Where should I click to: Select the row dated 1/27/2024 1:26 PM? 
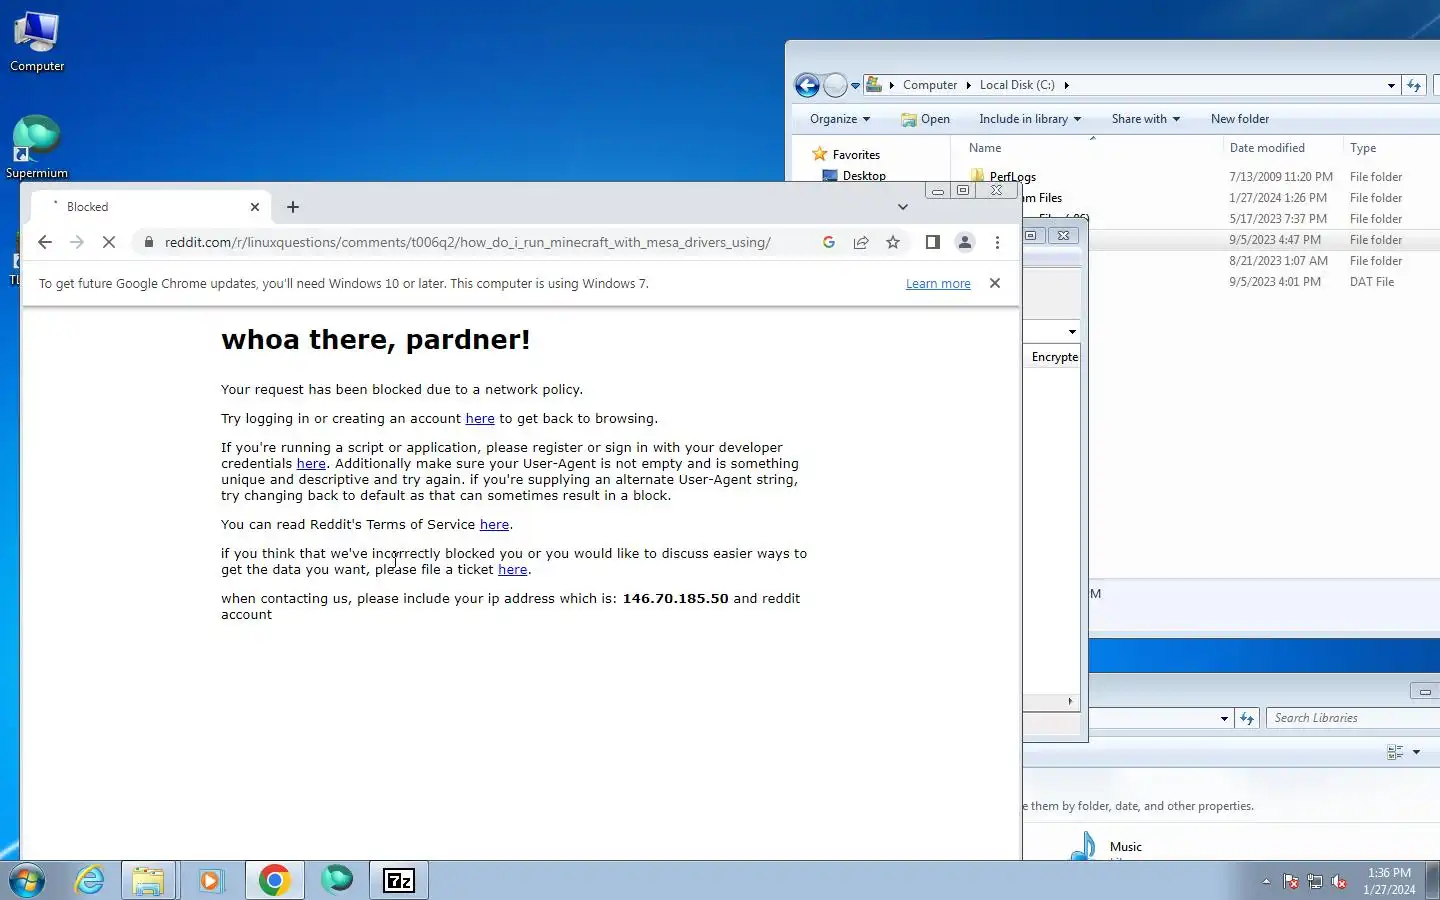[x=1230, y=198]
